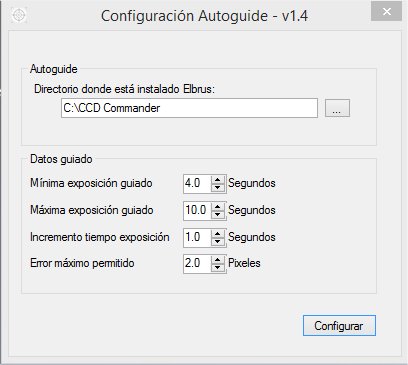This screenshot has height=365, width=408.
Task: Select the Incremento tiempo value field showing 1.0
Action: click(x=197, y=237)
